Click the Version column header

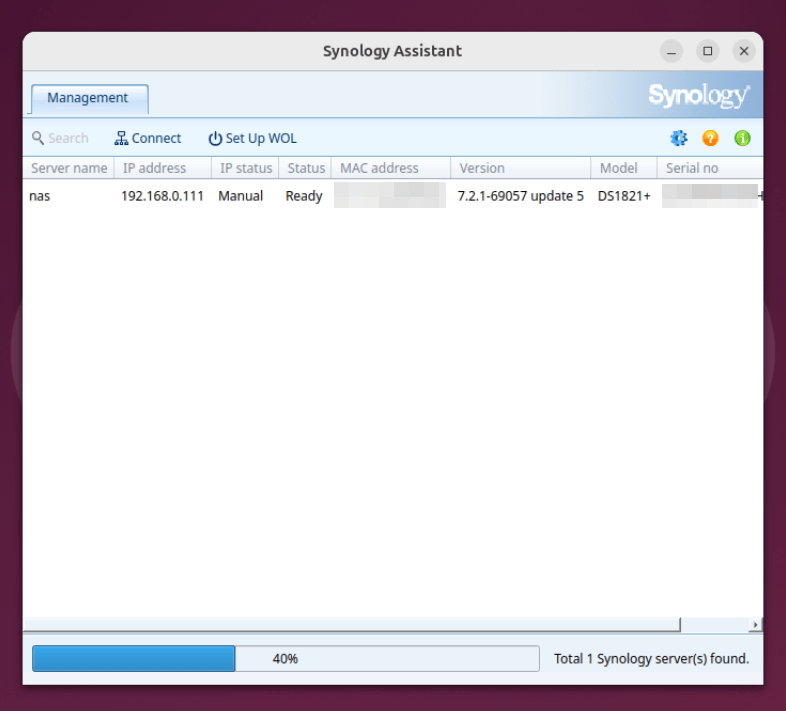[x=521, y=168]
